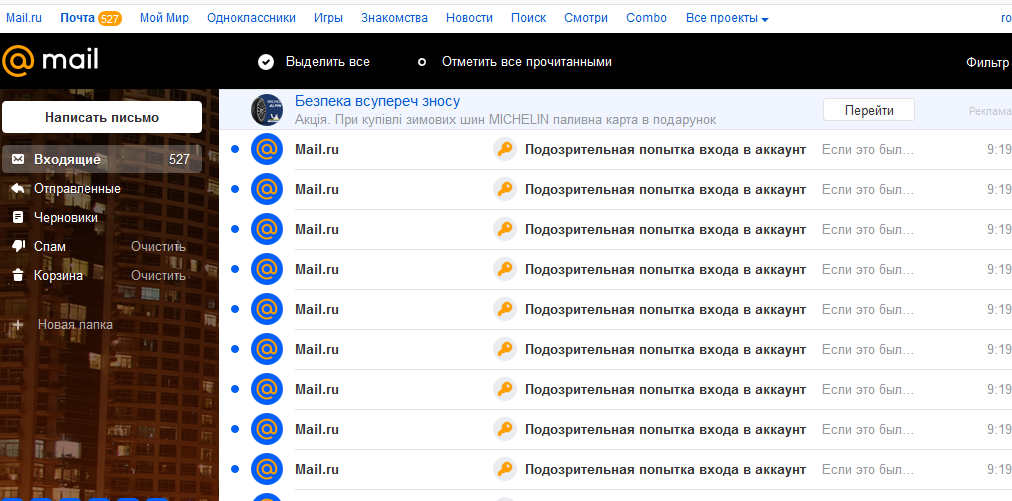The height and width of the screenshot is (501, 1012).
Task: Click 'Очистить' next to Spam folder
Action: coord(158,246)
